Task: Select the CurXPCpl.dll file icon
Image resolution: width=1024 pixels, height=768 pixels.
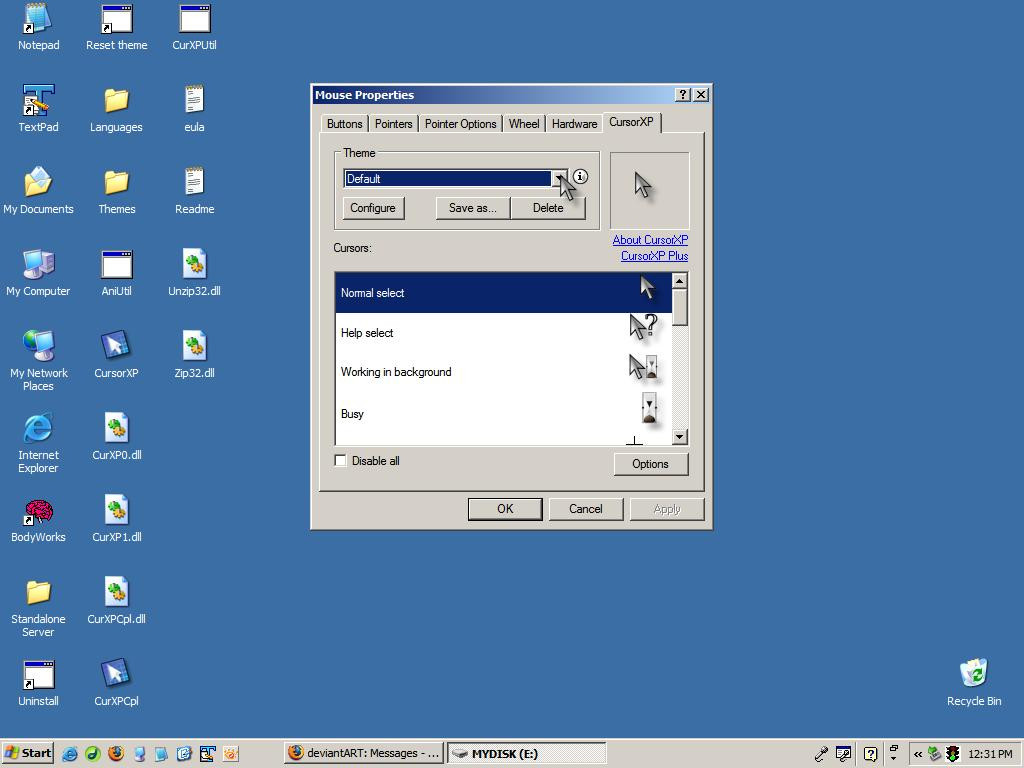Action: click(116, 601)
